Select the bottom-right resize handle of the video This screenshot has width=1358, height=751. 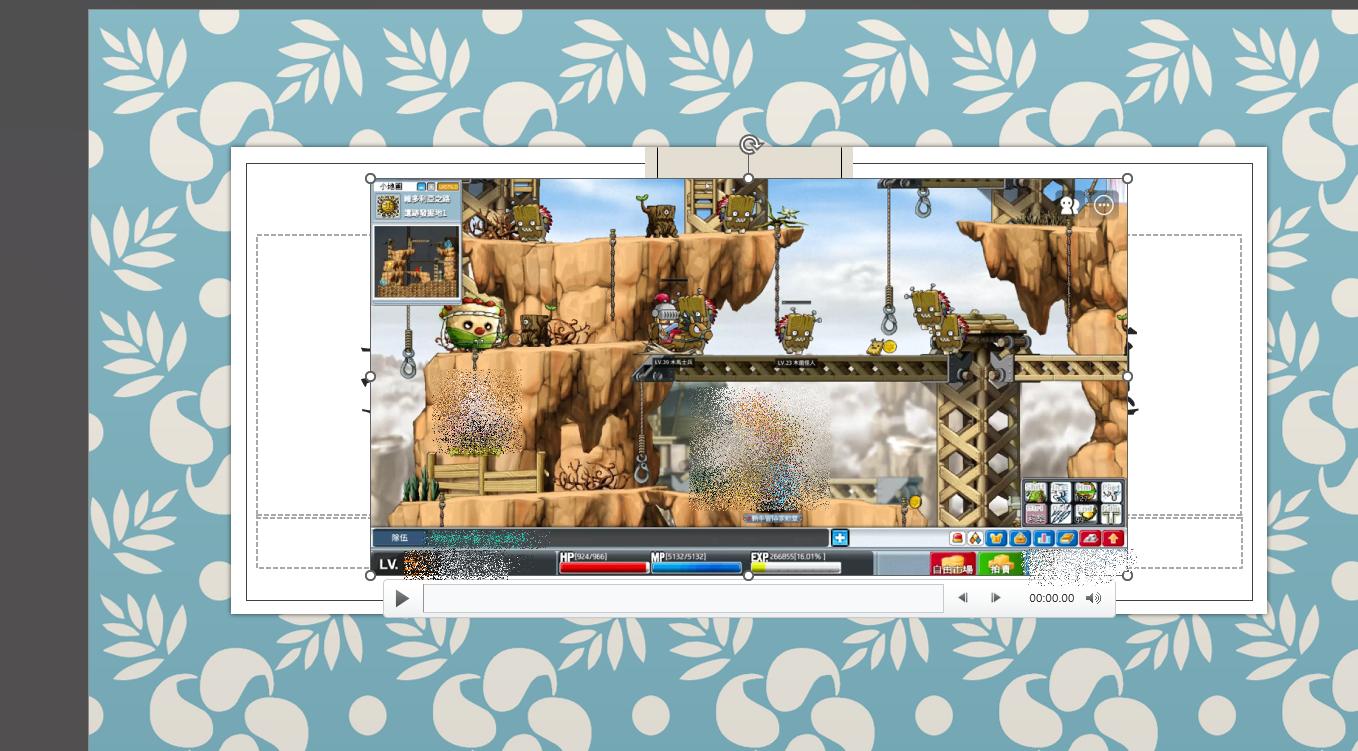pyautogui.click(x=1128, y=576)
